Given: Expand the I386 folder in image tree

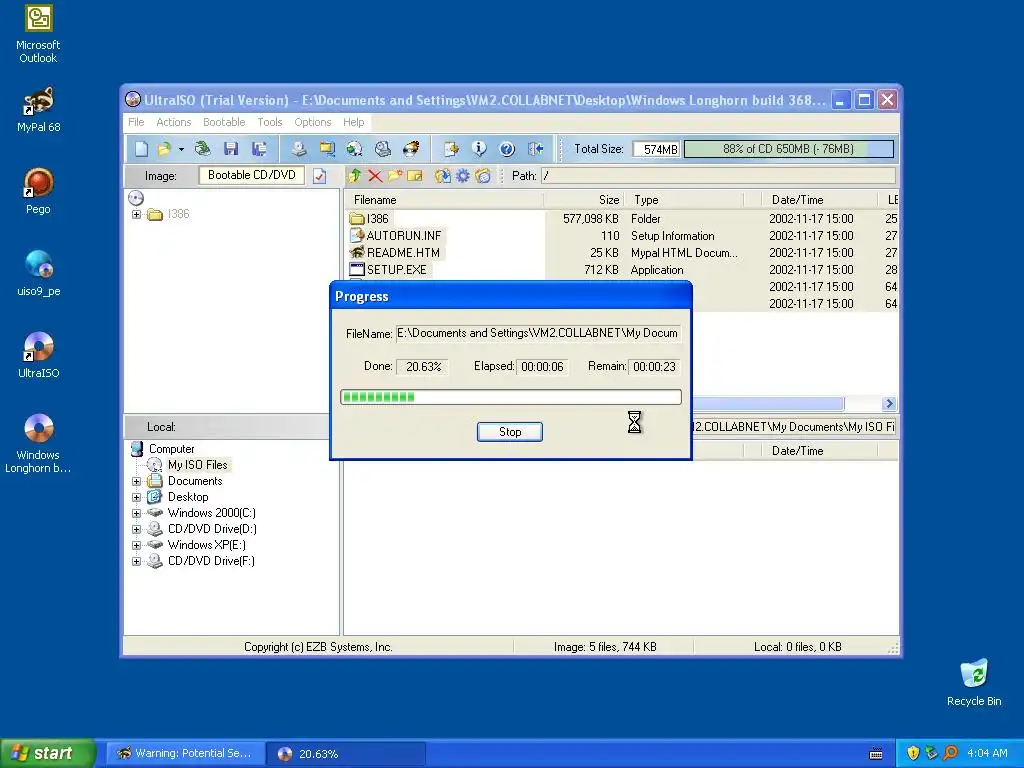Looking at the screenshot, I should (136, 214).
